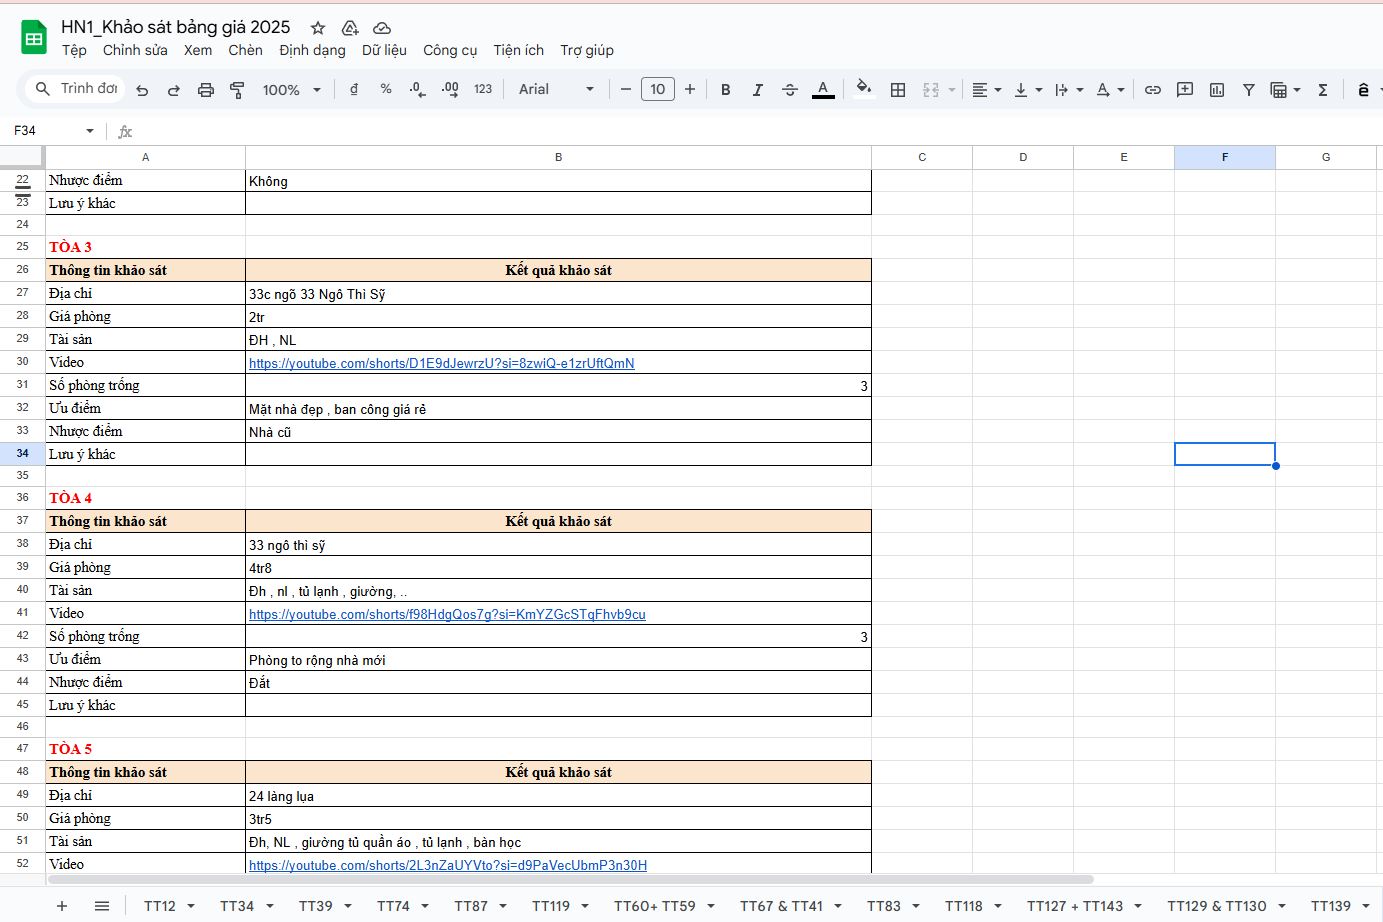Open the Định dạng menu
Screen dimensions: 1383x922
point(312,50)
